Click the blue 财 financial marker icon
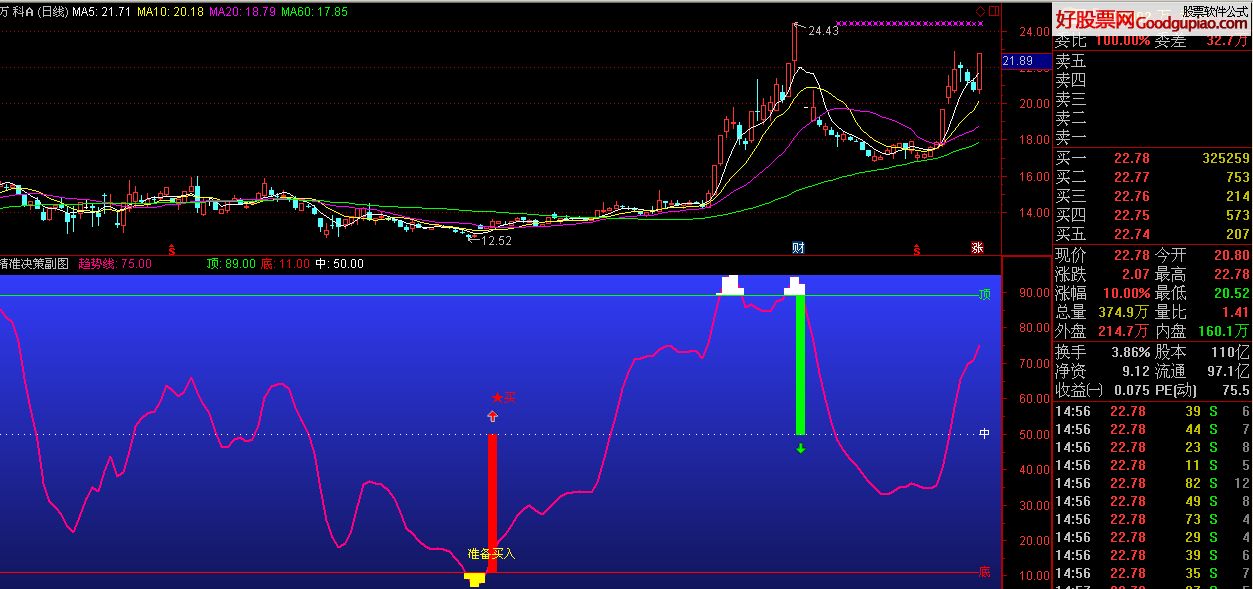The image size is (1253, 589). pyautogui.click(x=797, y=247)
